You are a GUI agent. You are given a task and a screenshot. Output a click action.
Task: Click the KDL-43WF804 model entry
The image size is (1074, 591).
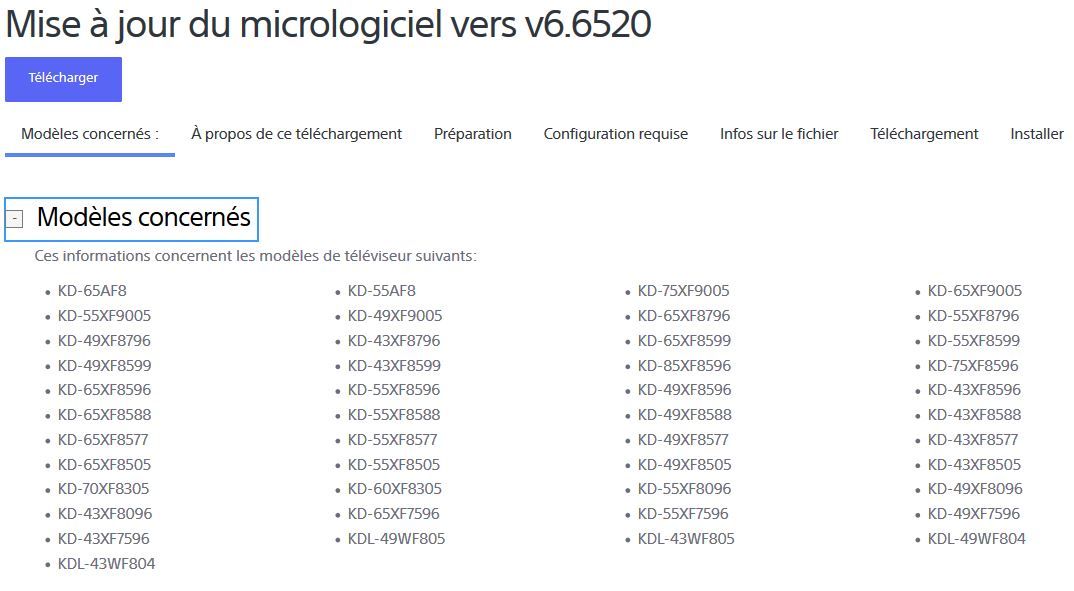tap(106, 564)
